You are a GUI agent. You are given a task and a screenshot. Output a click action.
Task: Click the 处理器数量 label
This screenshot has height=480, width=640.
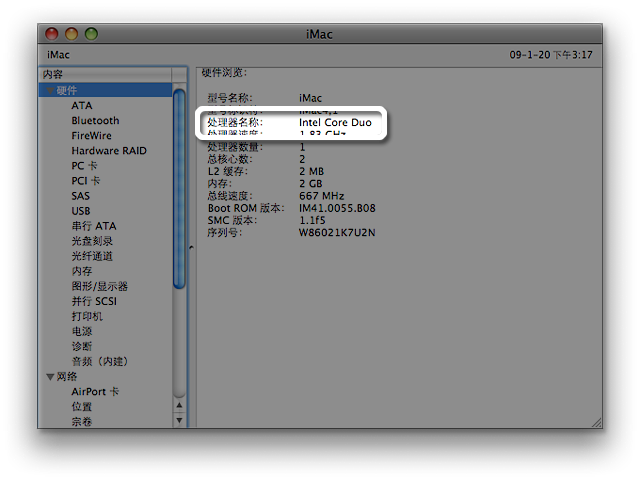235,147
